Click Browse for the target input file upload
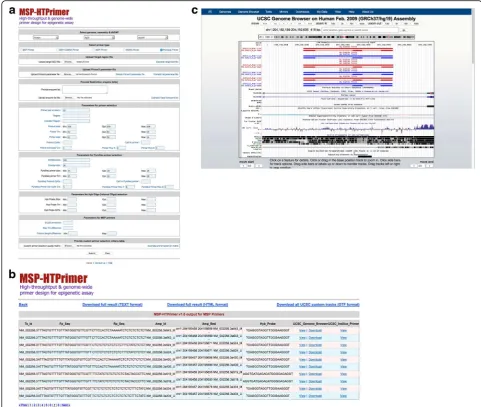Image resolution: width=481 pixels, height=407 pixels. 68,62
